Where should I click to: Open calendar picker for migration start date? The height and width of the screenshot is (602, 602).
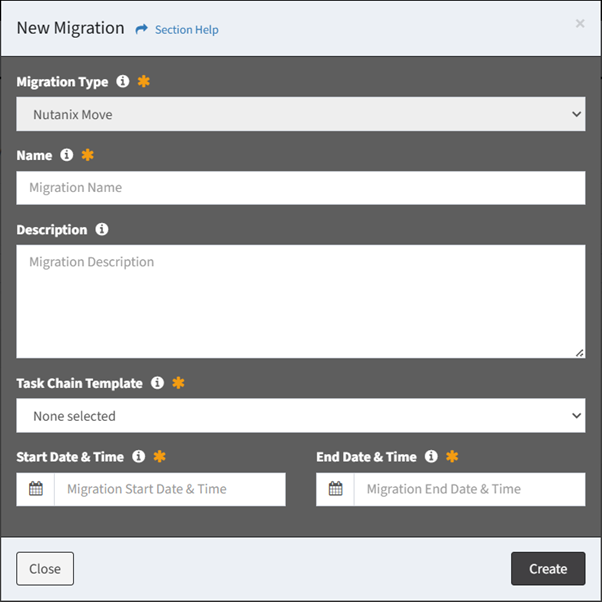click(x=36, y=489)
